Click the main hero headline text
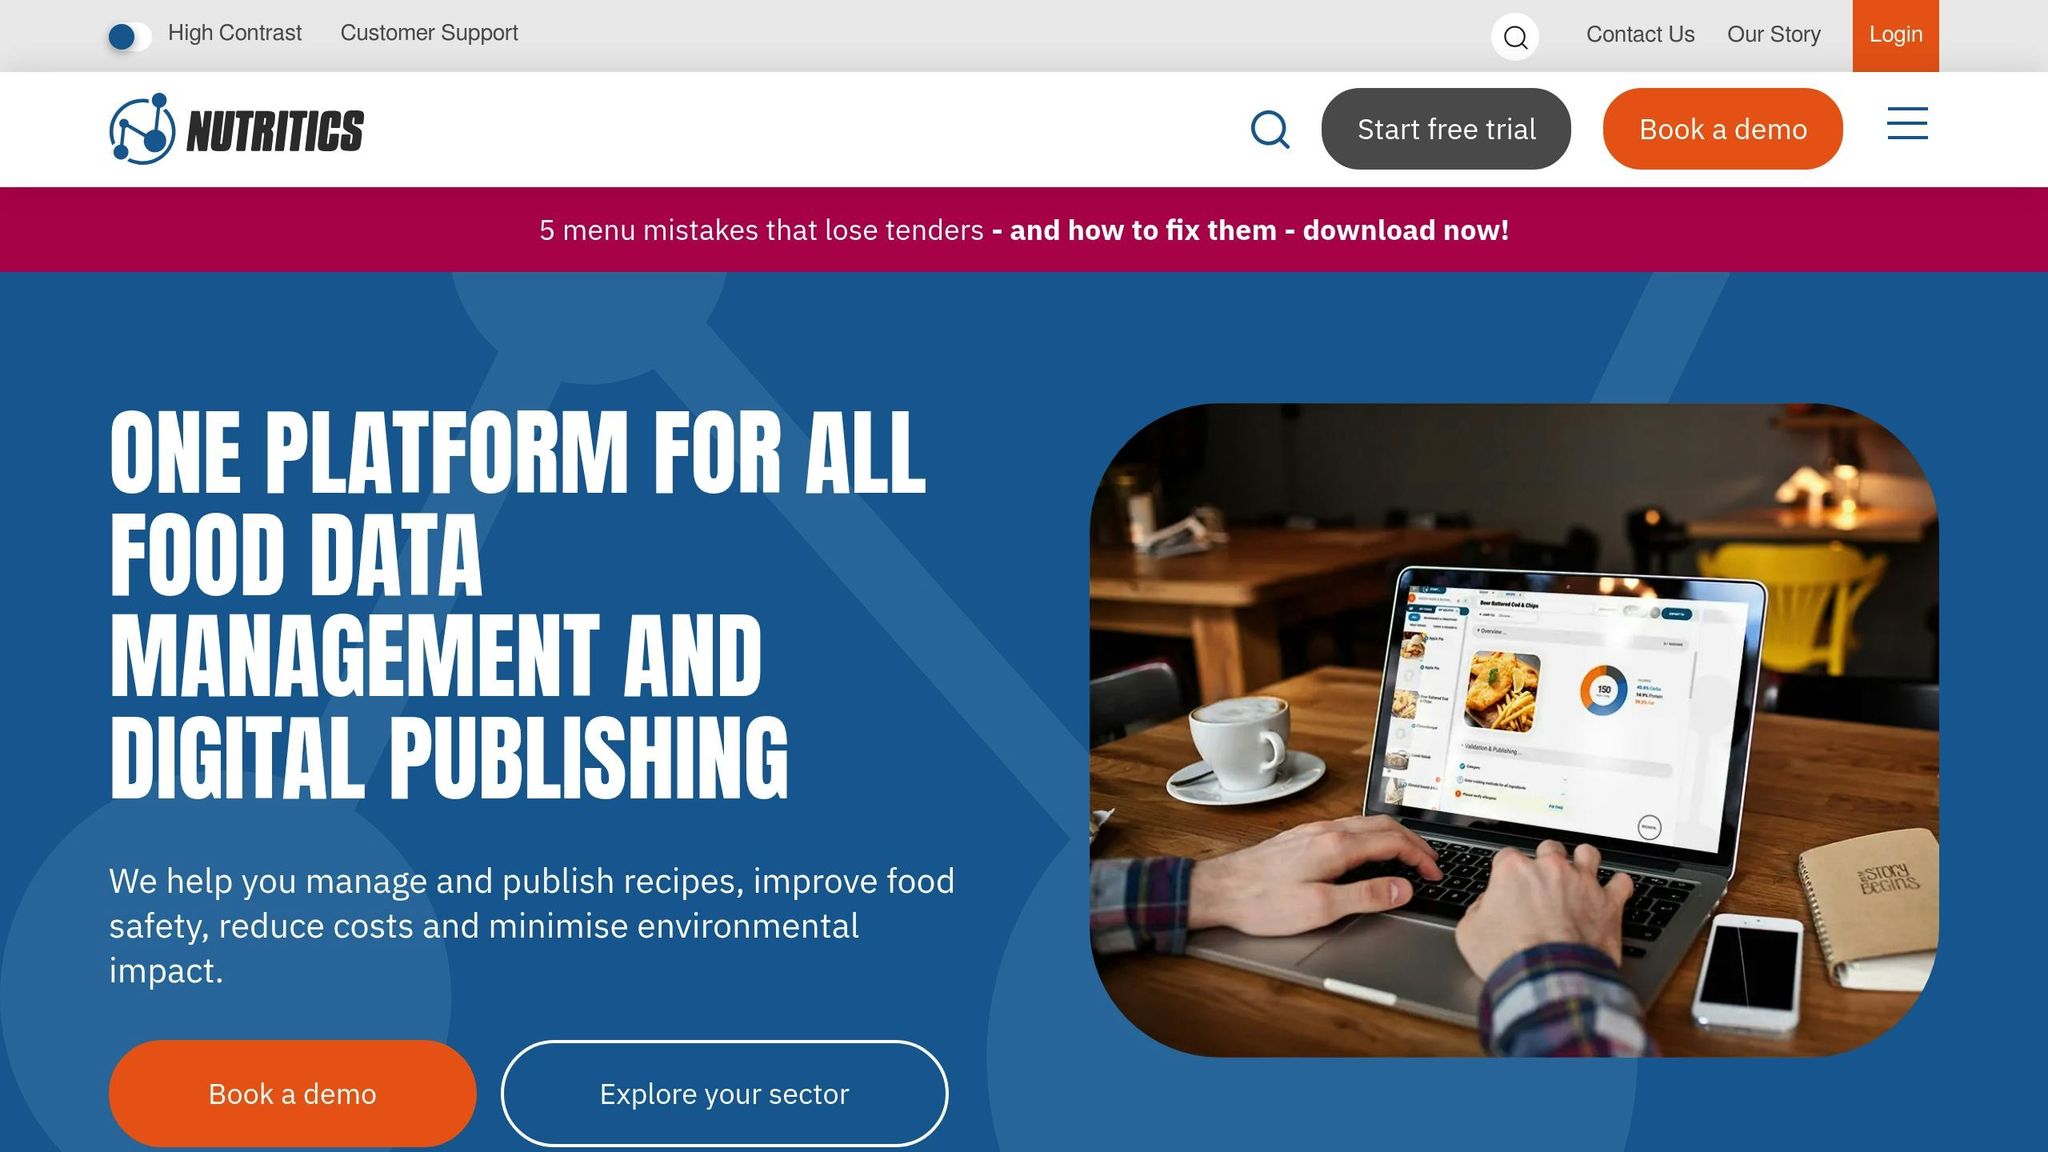This screenshot has height=1152, width=2048. (x=518, y=604)
